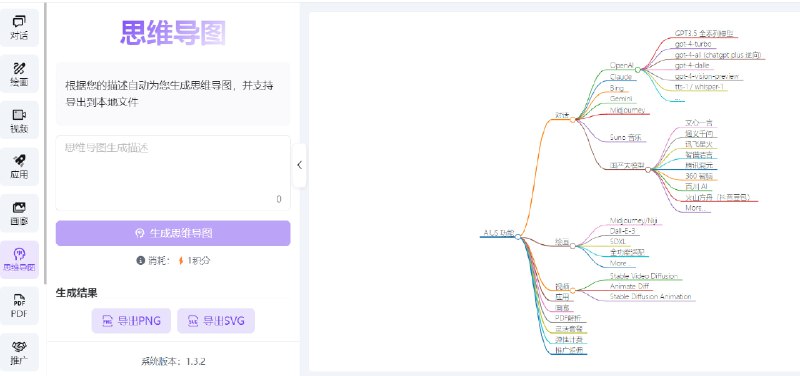Open the PDF section in sidebar
This screenshot has height=376, width=800.
coord(19,306)
